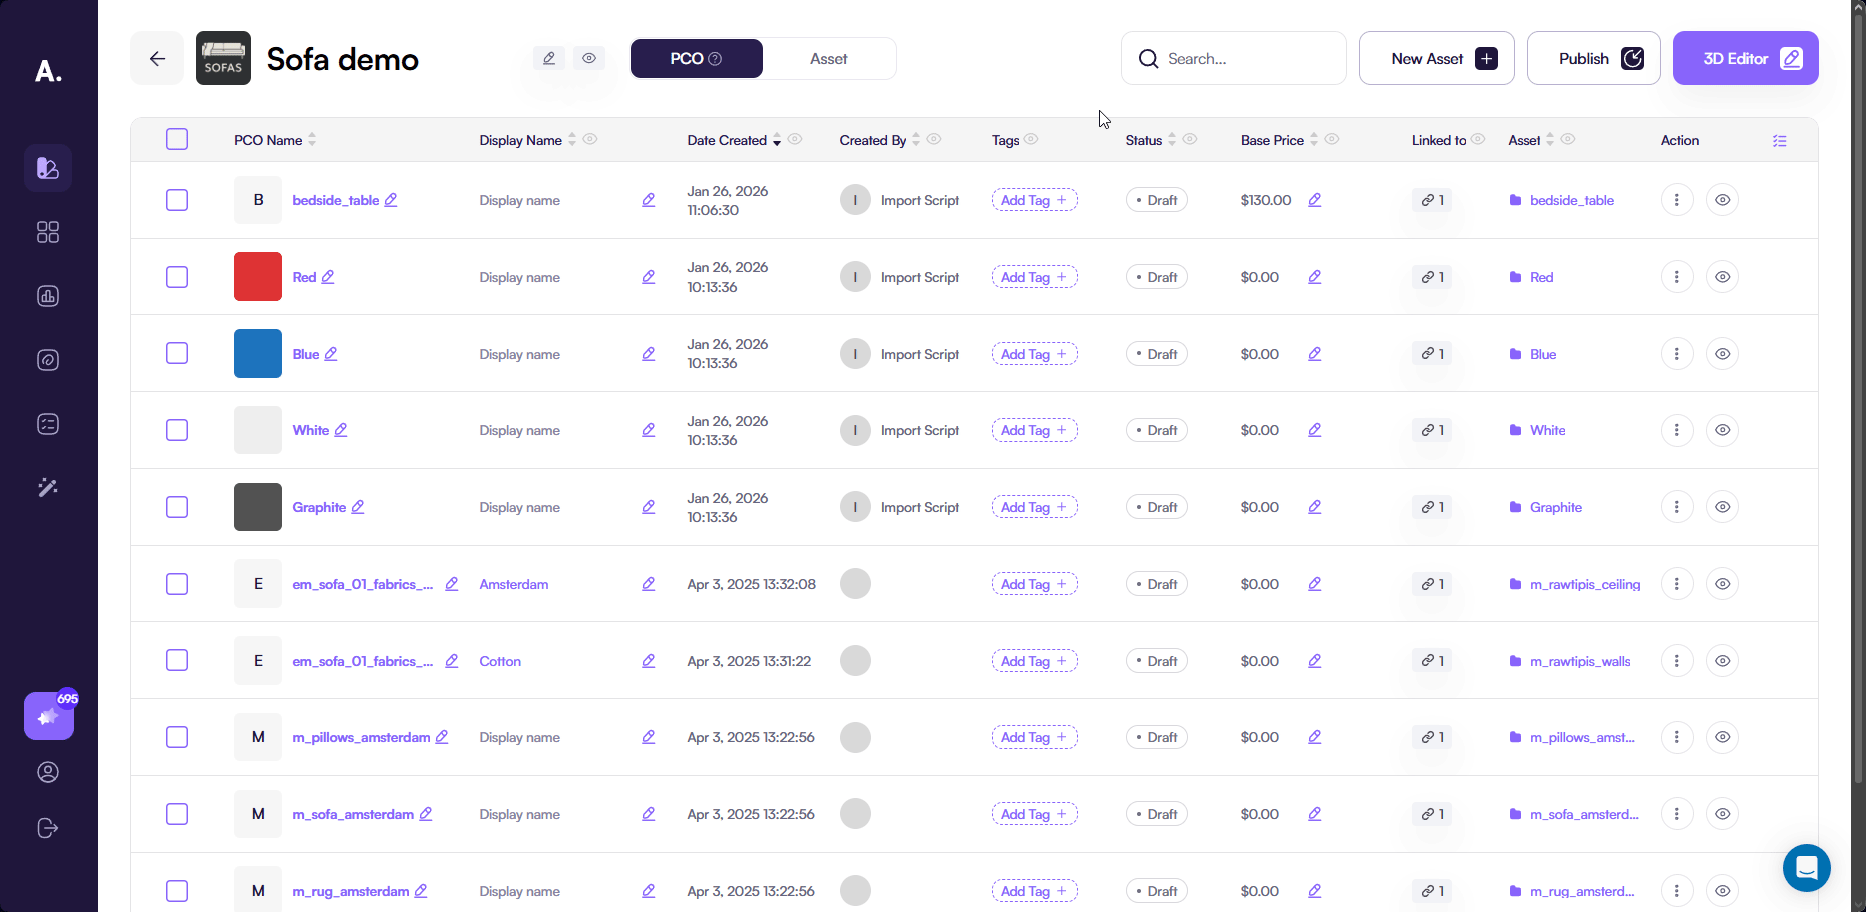Open the analytics chart icon in sidebar
Screen dimensions: 1866x912
(48, 296)
